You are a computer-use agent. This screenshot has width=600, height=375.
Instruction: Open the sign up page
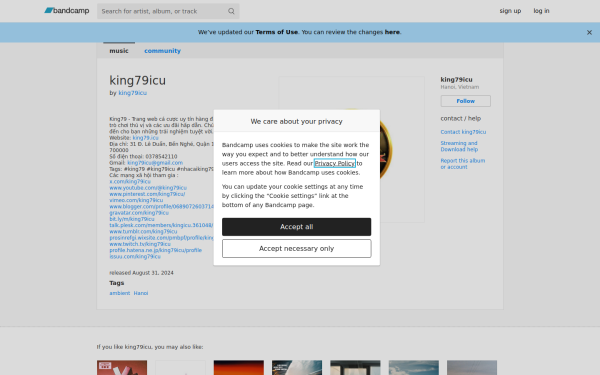click(x=510, y=11)
